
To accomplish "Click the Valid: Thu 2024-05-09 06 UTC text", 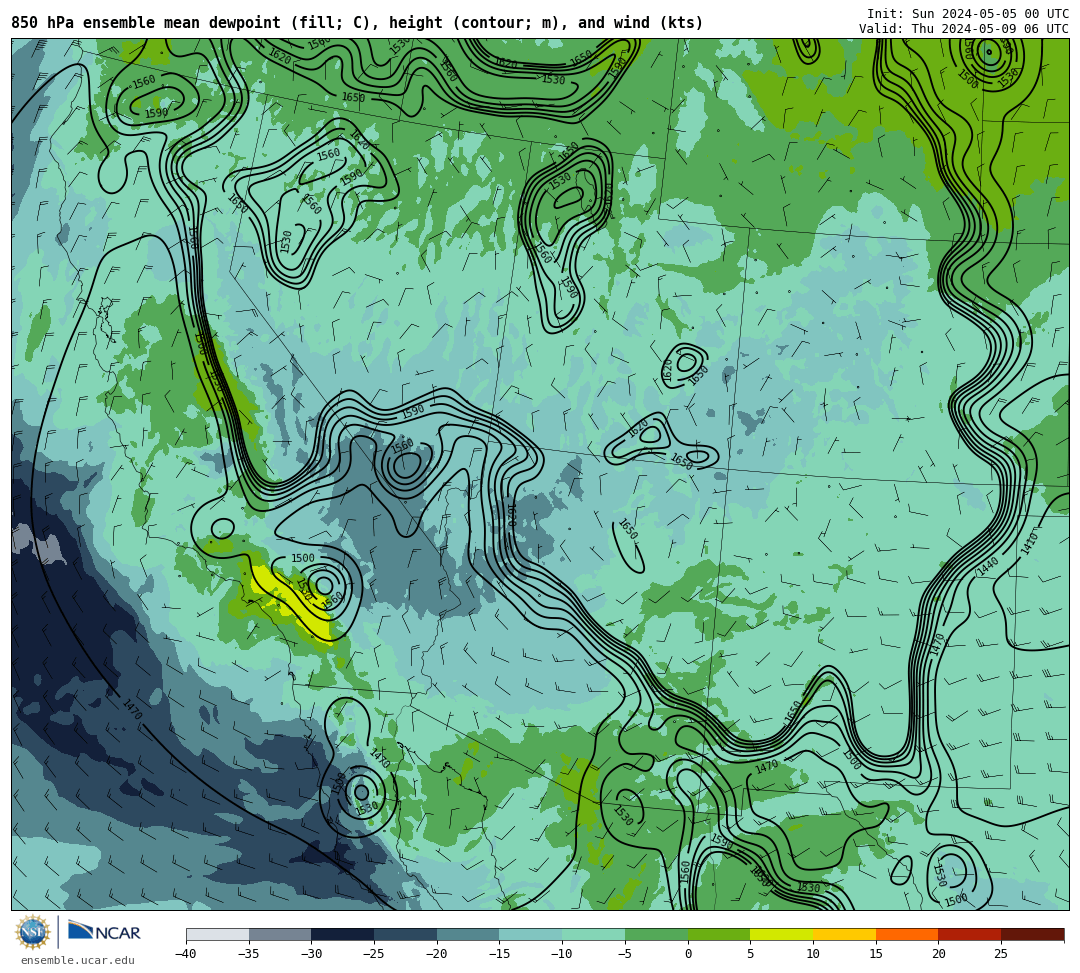I will [964, 29].
